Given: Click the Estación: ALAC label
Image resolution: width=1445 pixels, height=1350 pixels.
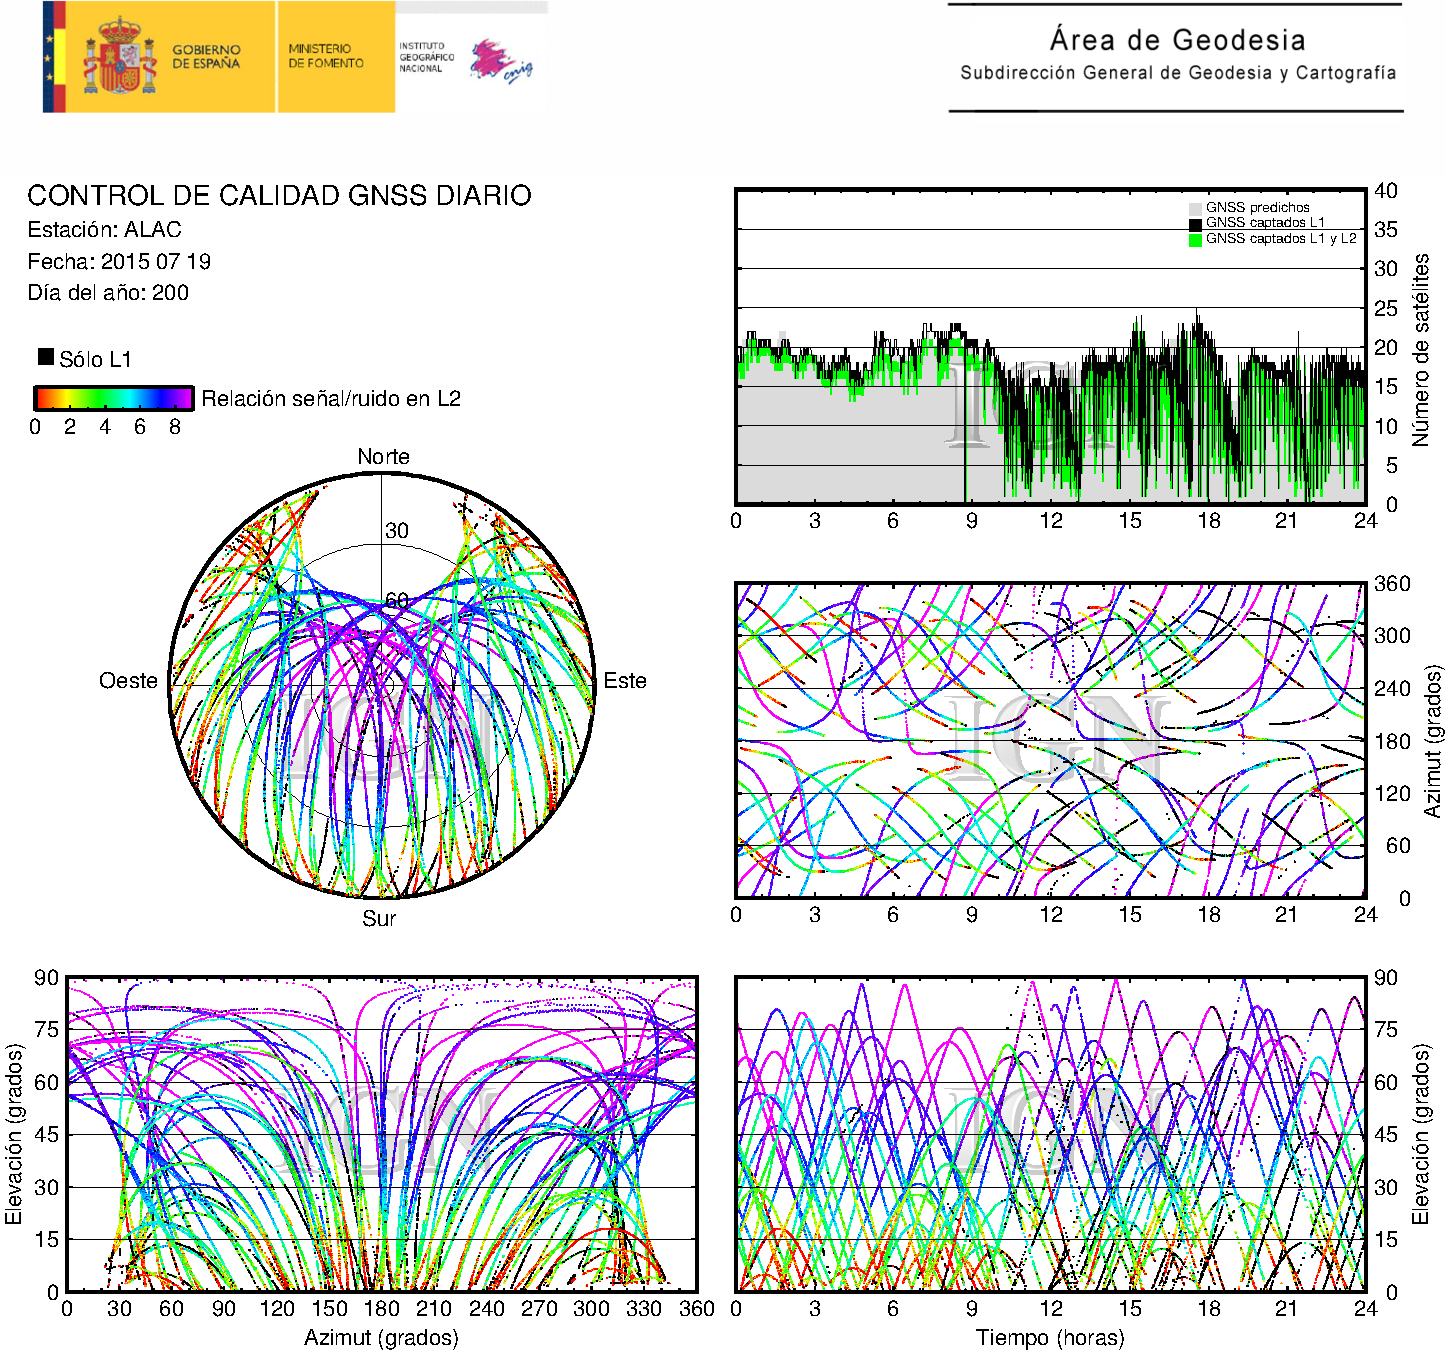Looking at the screenshot, I should 104,230.
